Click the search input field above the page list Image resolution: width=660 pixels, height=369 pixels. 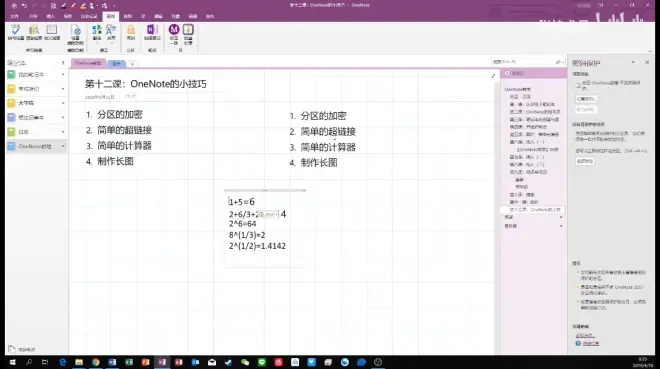pyautogui.click(x=523, y=62)
